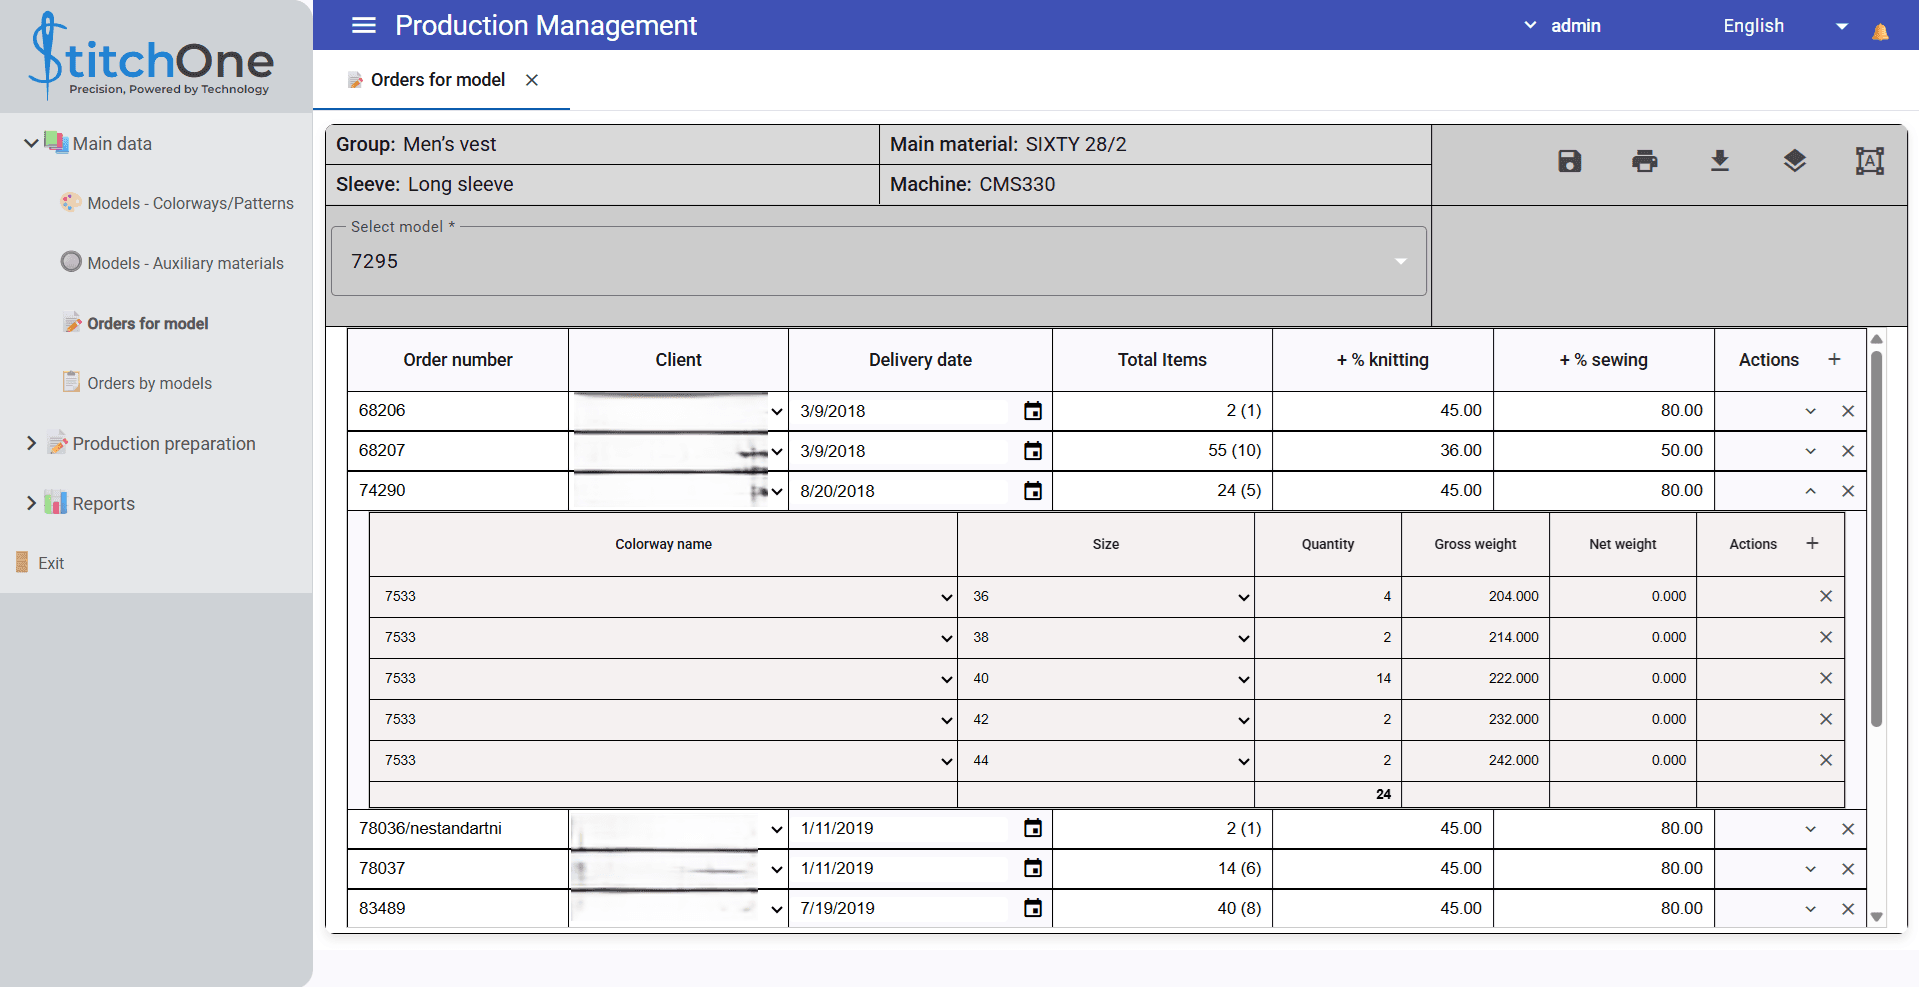
Task: Remove colorway row with size 40
Action: [1826, 678]
